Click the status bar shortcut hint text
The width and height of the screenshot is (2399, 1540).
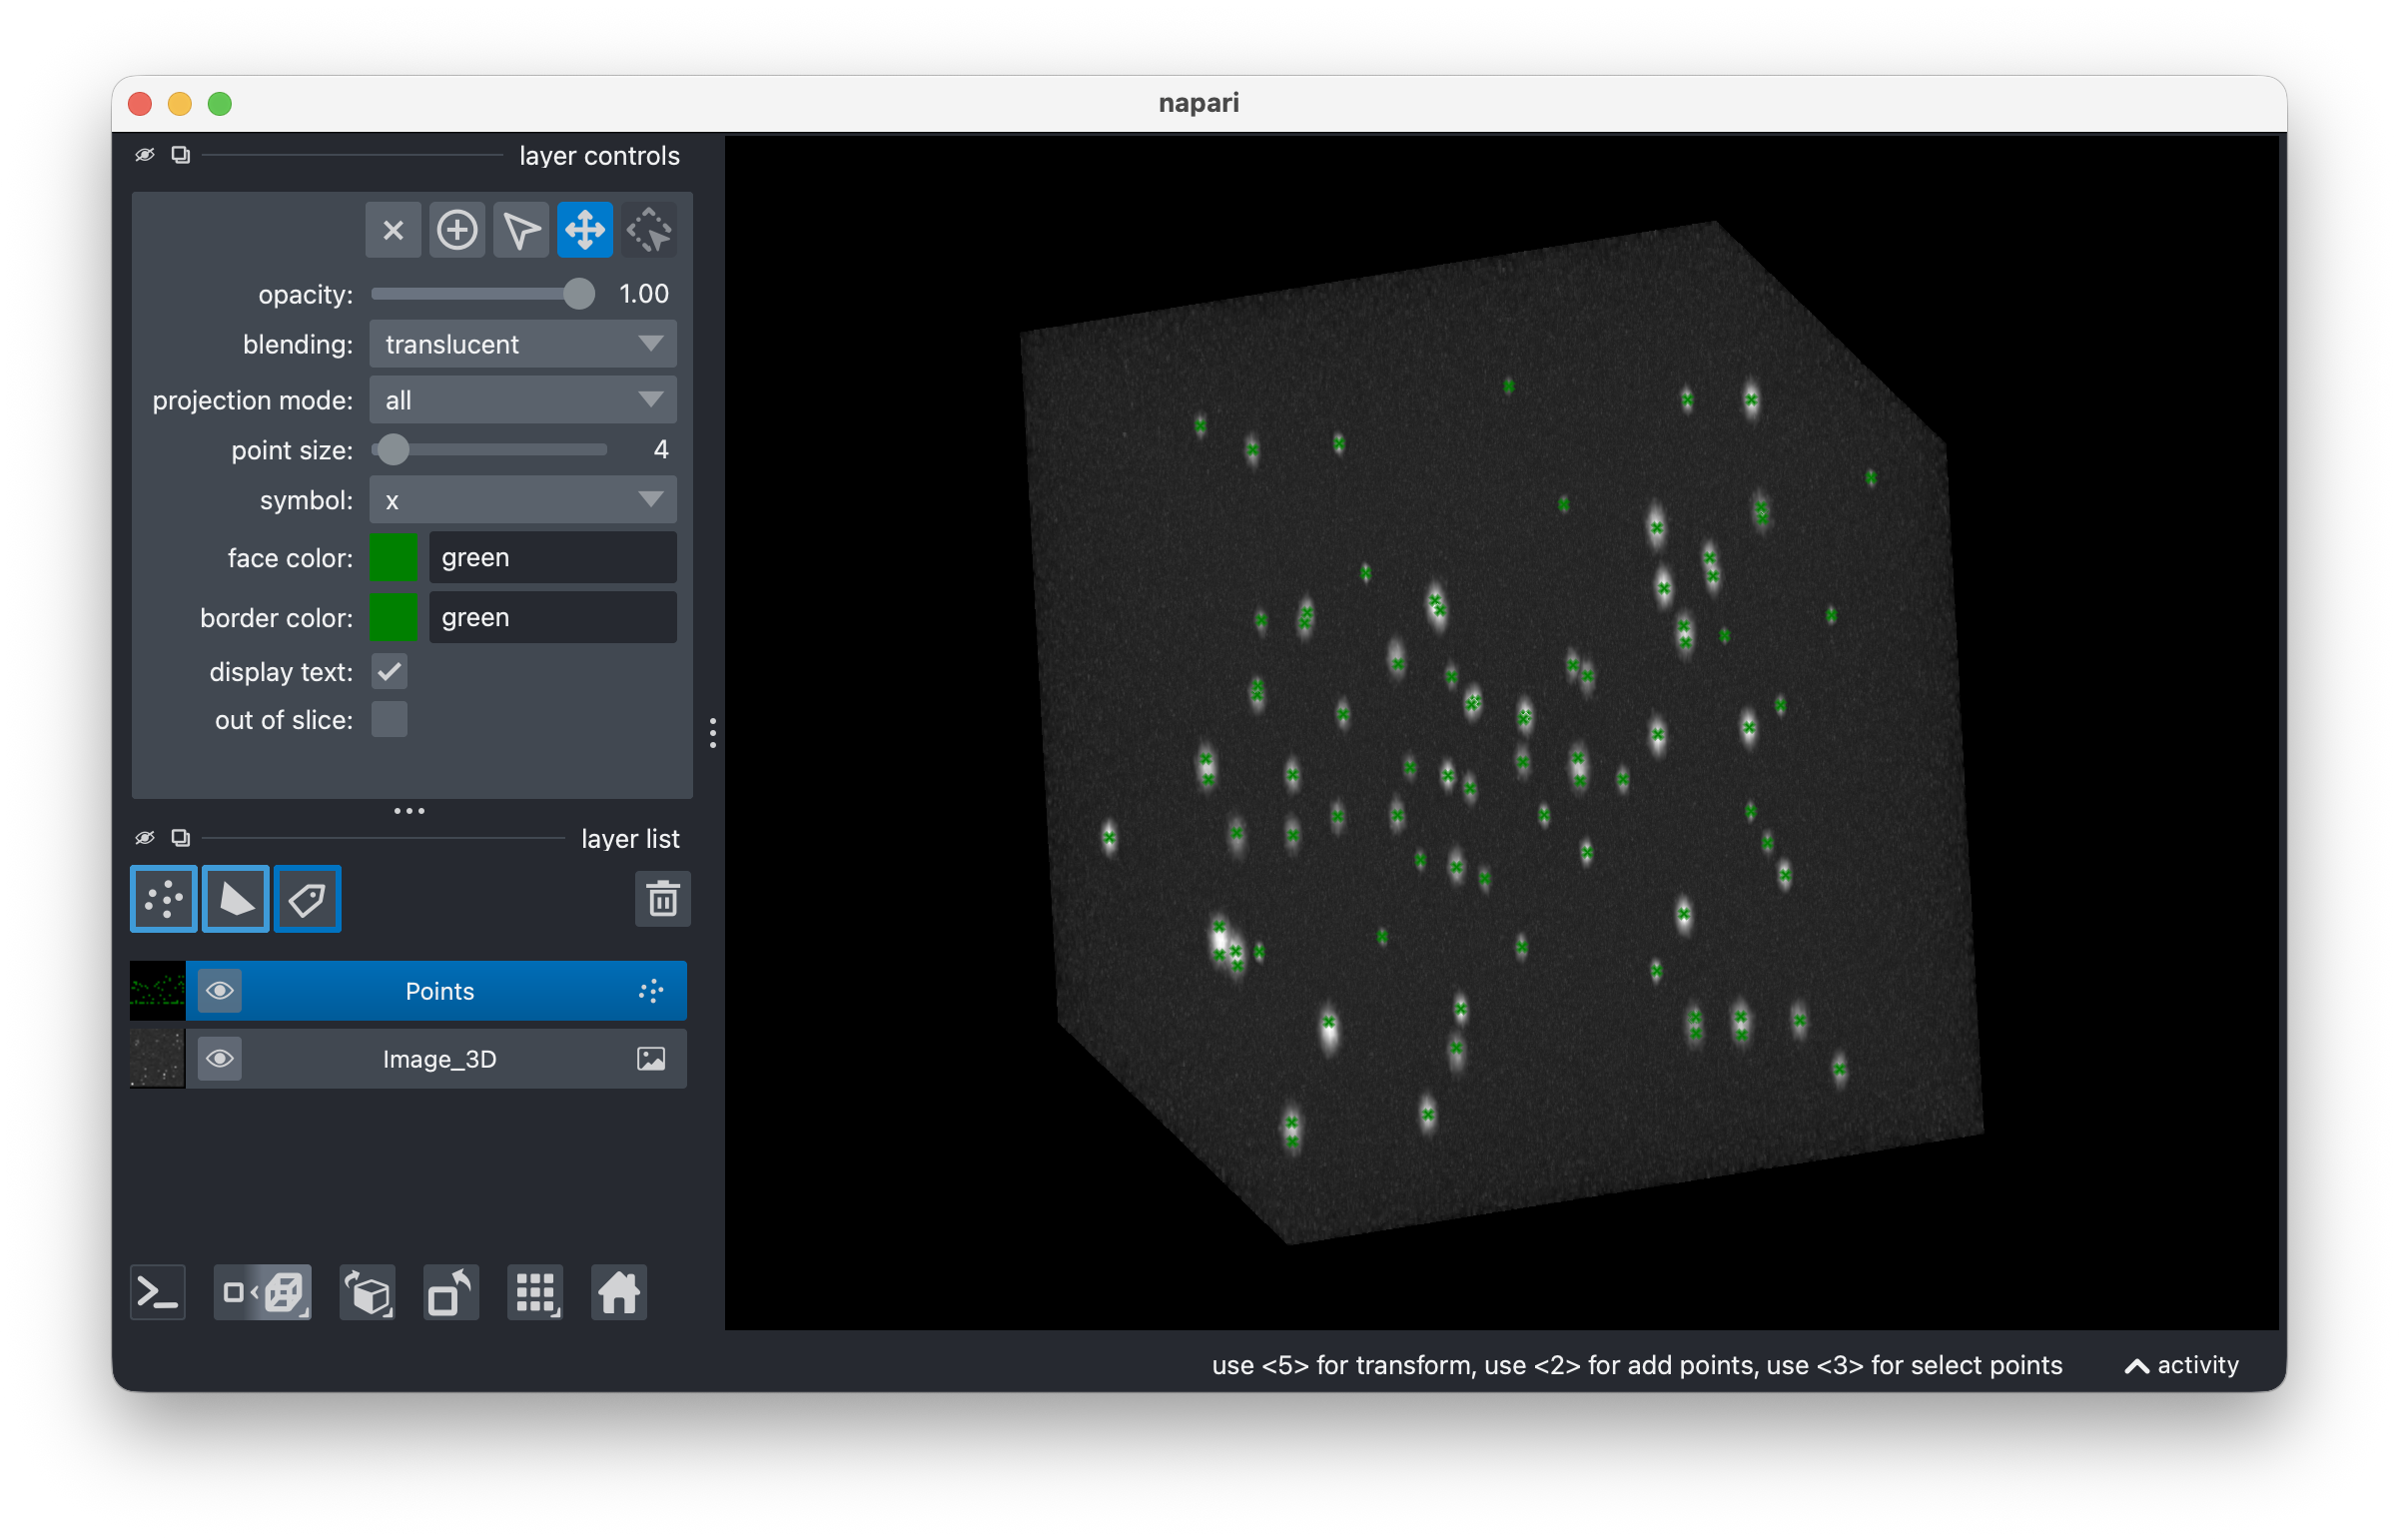click(x=1637, y=1366)
